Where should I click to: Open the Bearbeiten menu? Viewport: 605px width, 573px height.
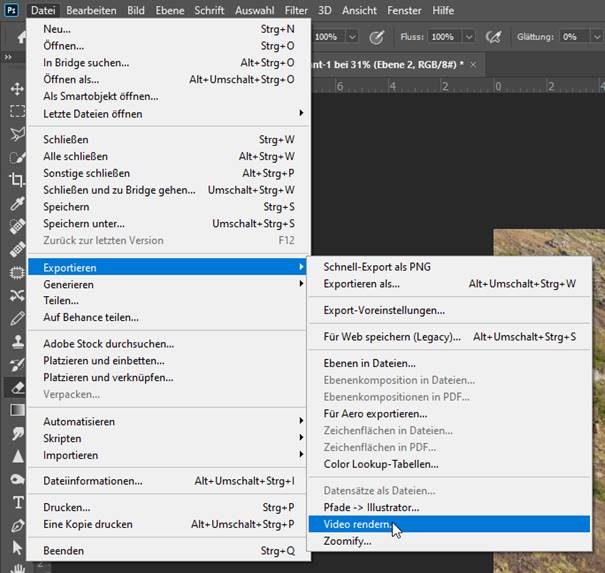click(x=91, y=10)
